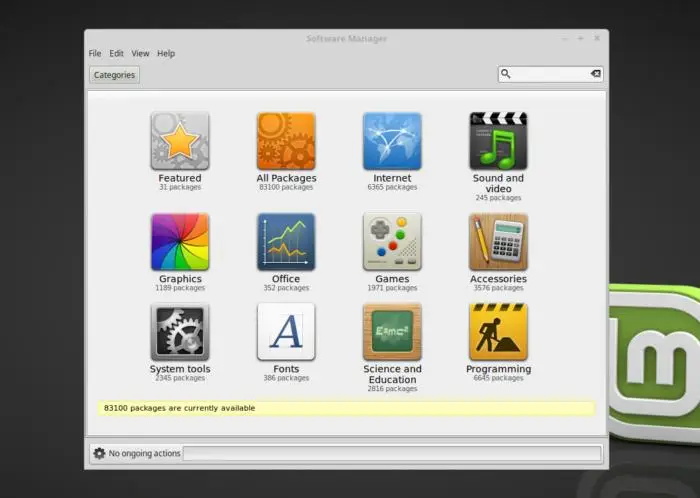700x498 pixels.
Task: Open the Sound and video category
Action: pos(498,141)
